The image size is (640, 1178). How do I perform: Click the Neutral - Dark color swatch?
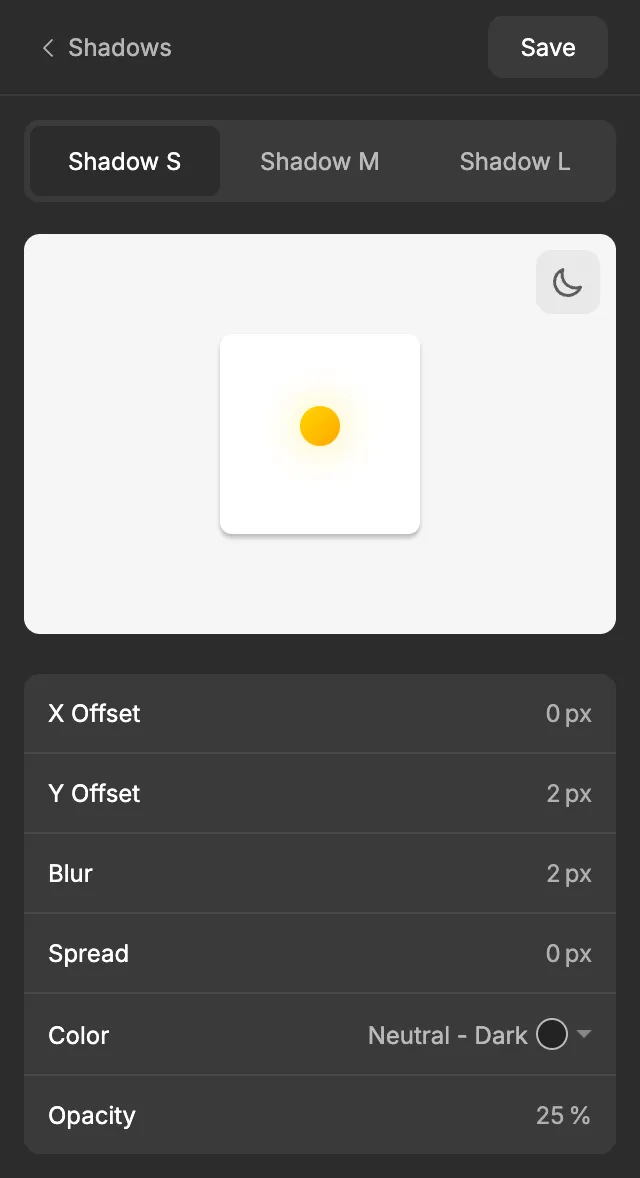click(551, 1034)
